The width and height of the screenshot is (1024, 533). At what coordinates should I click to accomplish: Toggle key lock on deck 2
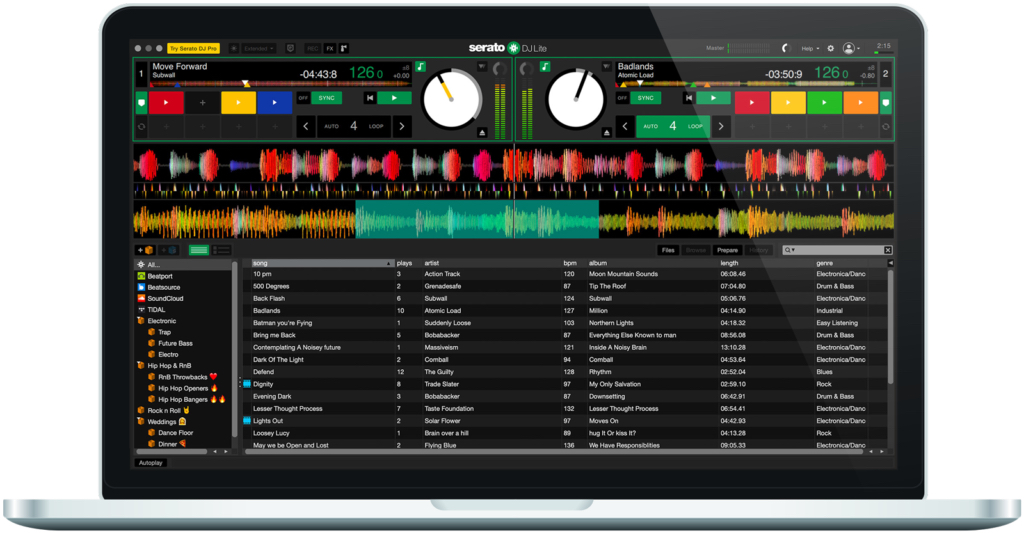pyautogui.click(x=545, y=67)
